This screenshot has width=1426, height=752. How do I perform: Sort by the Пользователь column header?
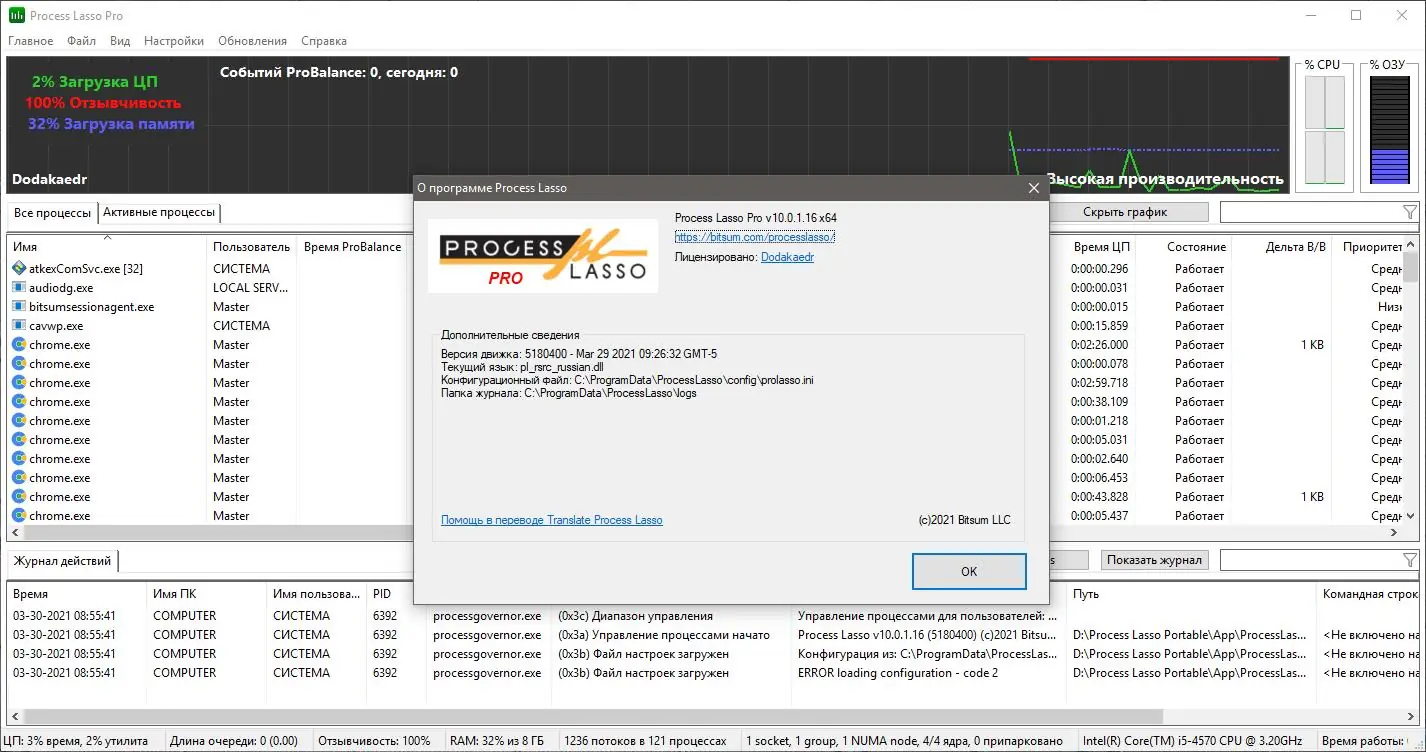(252, 247)
